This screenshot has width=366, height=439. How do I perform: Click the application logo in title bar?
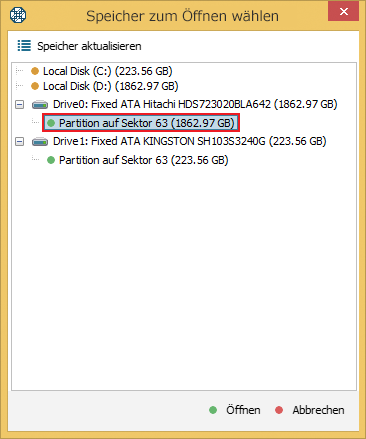pyautogui.click(x=18, y=15)
